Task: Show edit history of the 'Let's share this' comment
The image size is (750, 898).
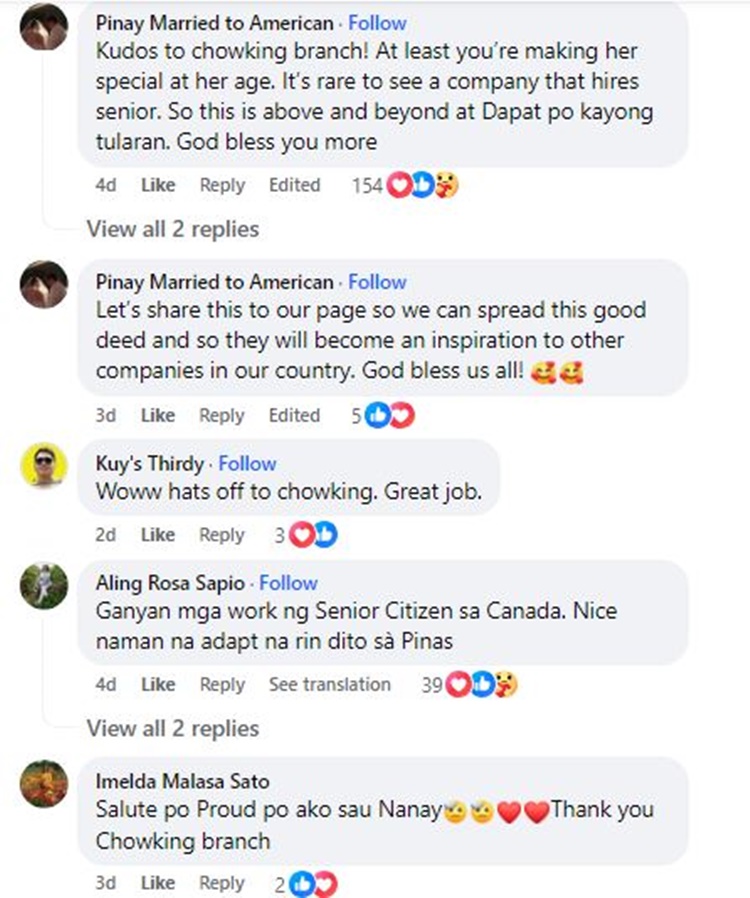Action: pos(294,416)
